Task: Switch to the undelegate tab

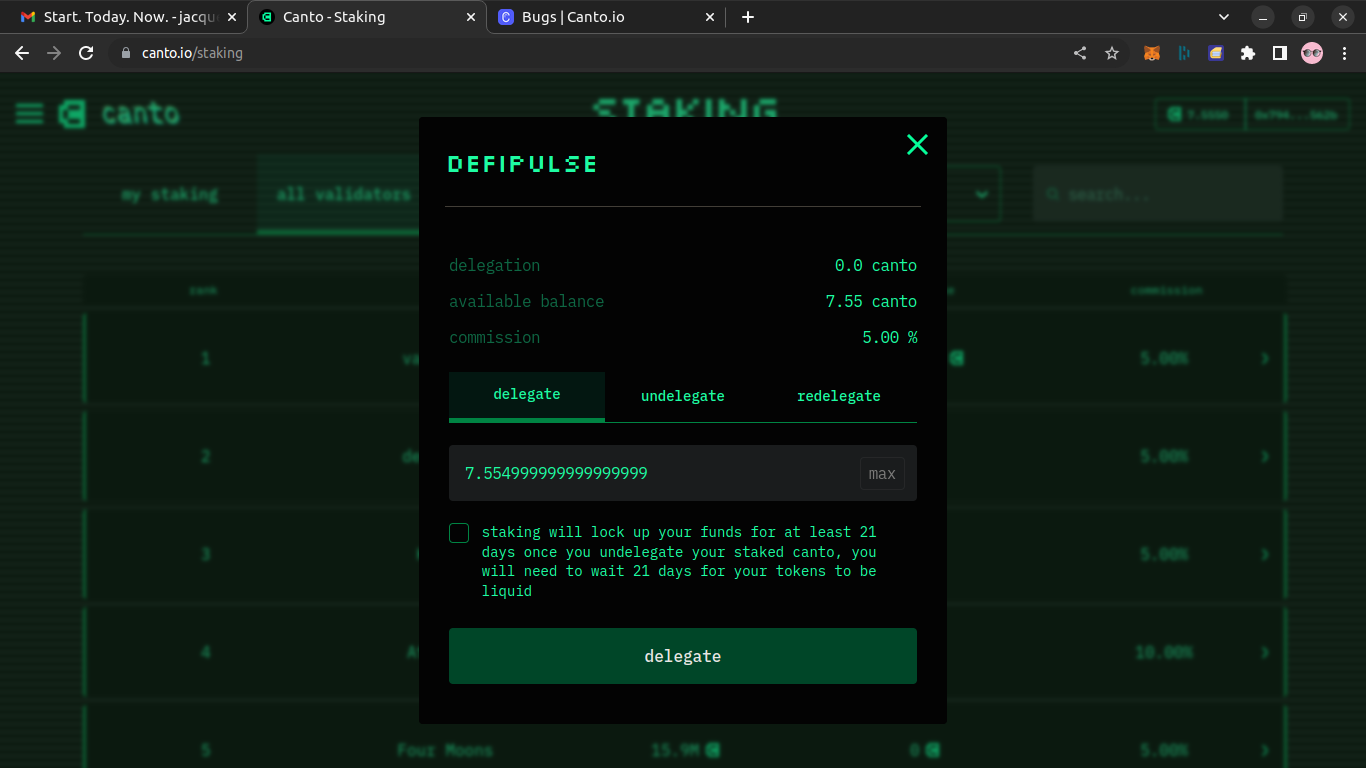Action: coord(683,396)
